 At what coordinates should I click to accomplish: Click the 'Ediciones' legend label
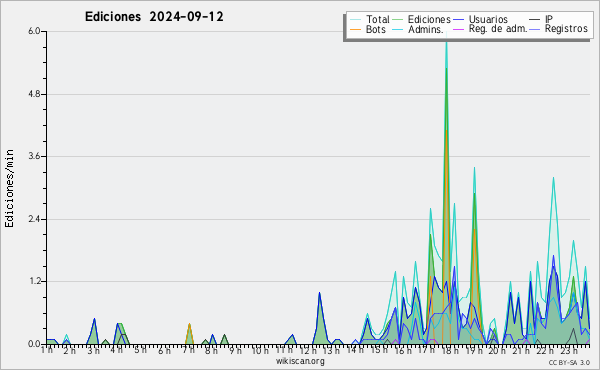pos(429,19)
